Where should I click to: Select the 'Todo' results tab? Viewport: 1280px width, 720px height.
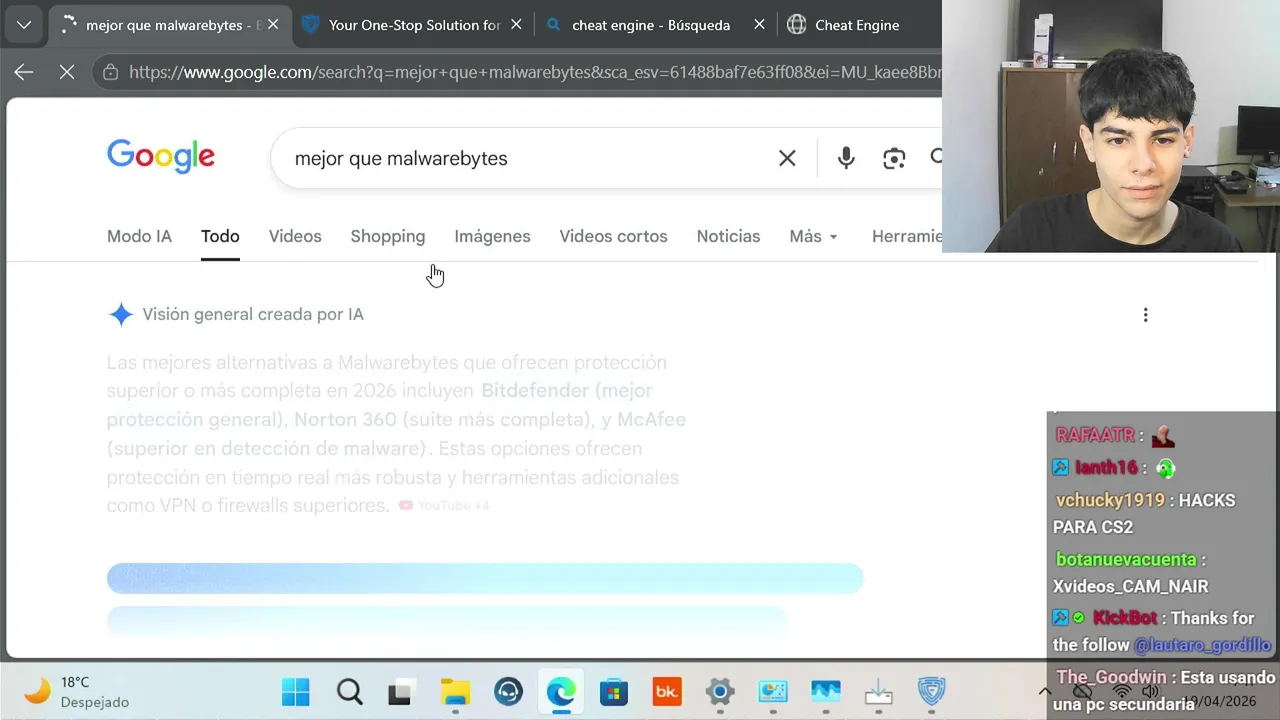tap(220, 236)
